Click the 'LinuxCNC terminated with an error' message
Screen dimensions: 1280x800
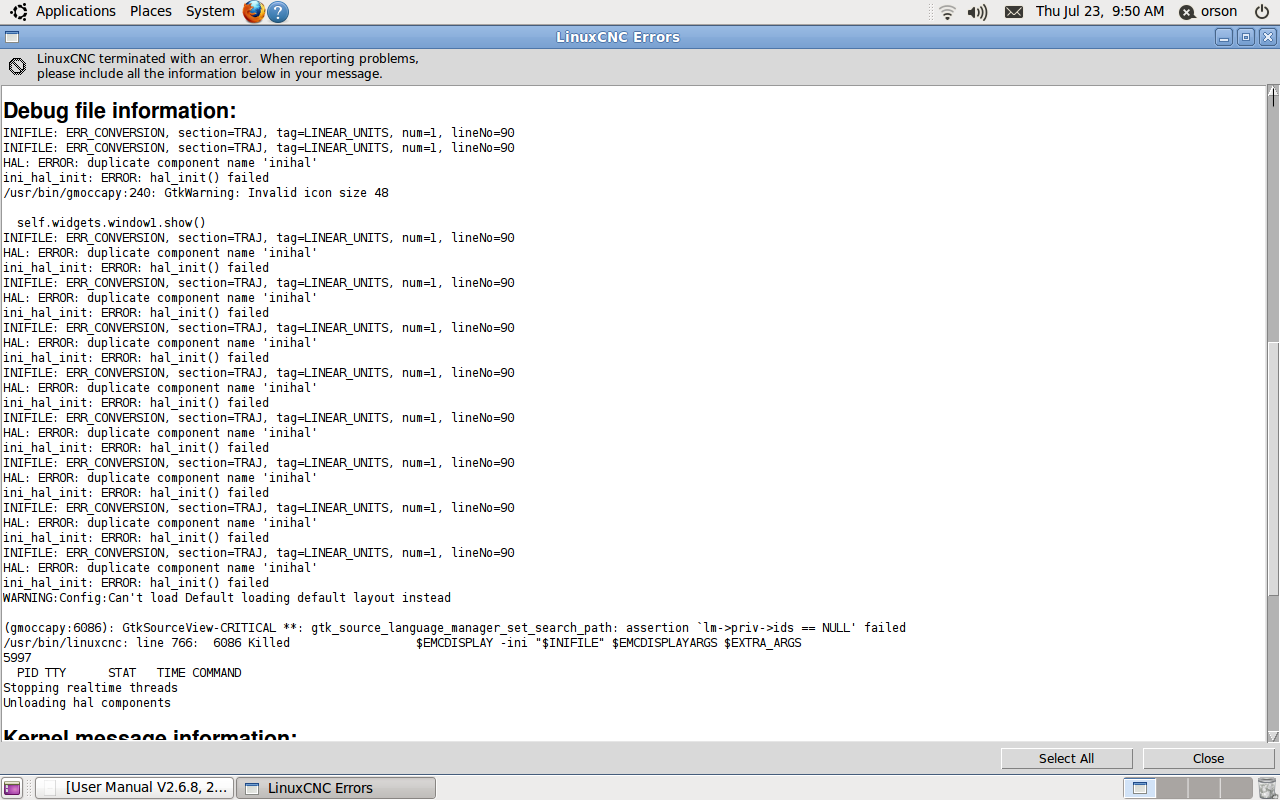tap(228, 66)
